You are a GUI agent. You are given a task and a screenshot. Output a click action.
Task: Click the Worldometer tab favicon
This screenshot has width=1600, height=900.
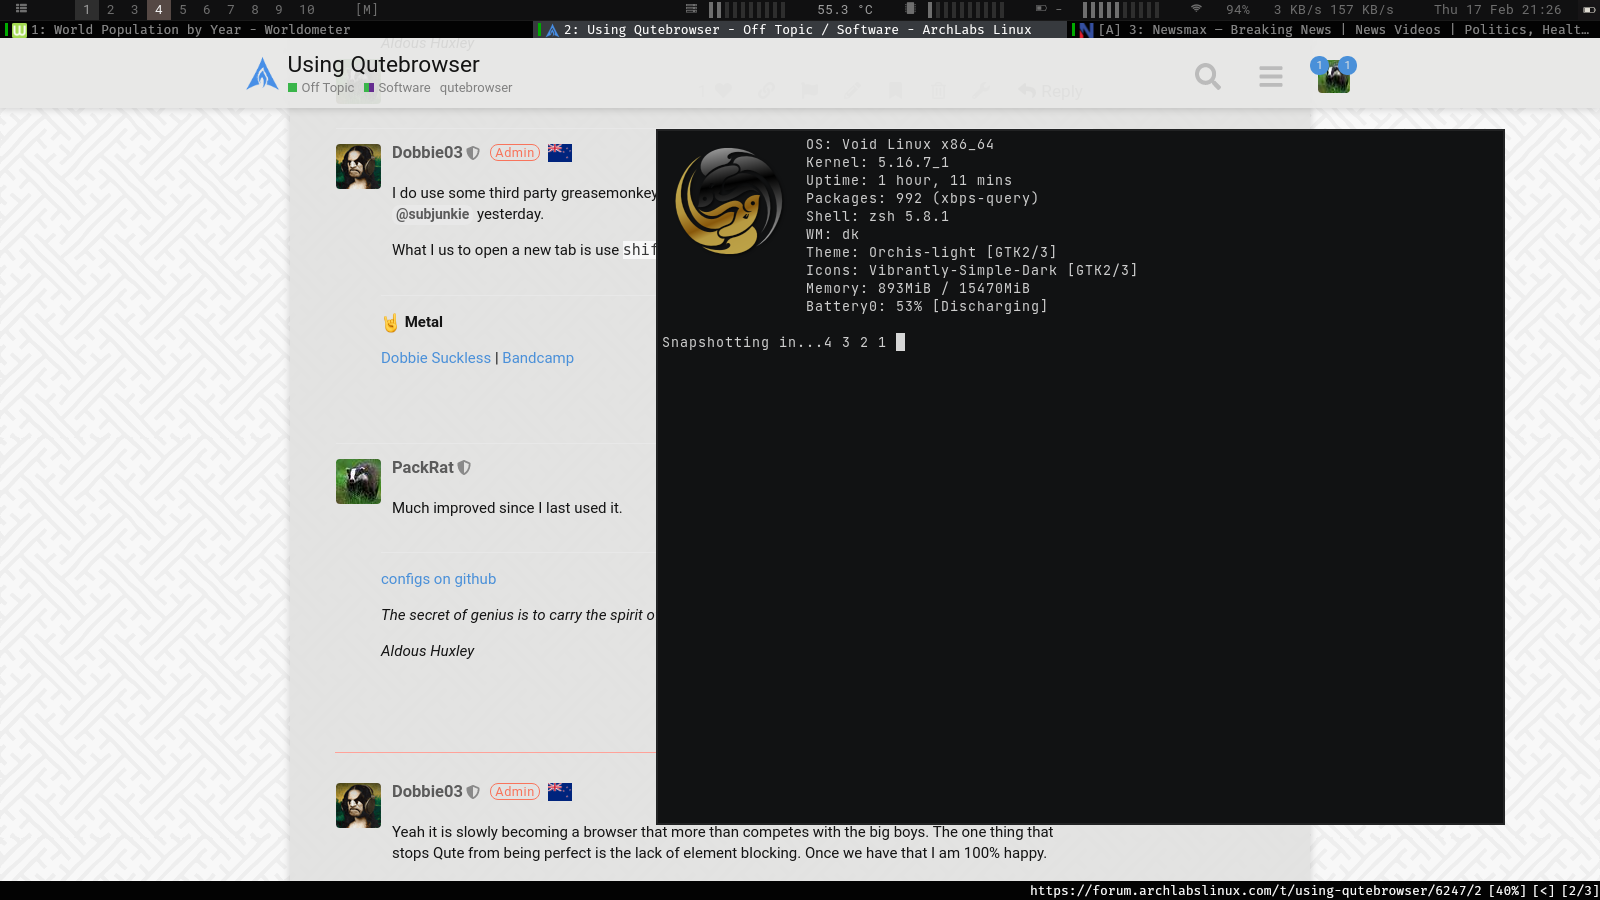[19, 30]
